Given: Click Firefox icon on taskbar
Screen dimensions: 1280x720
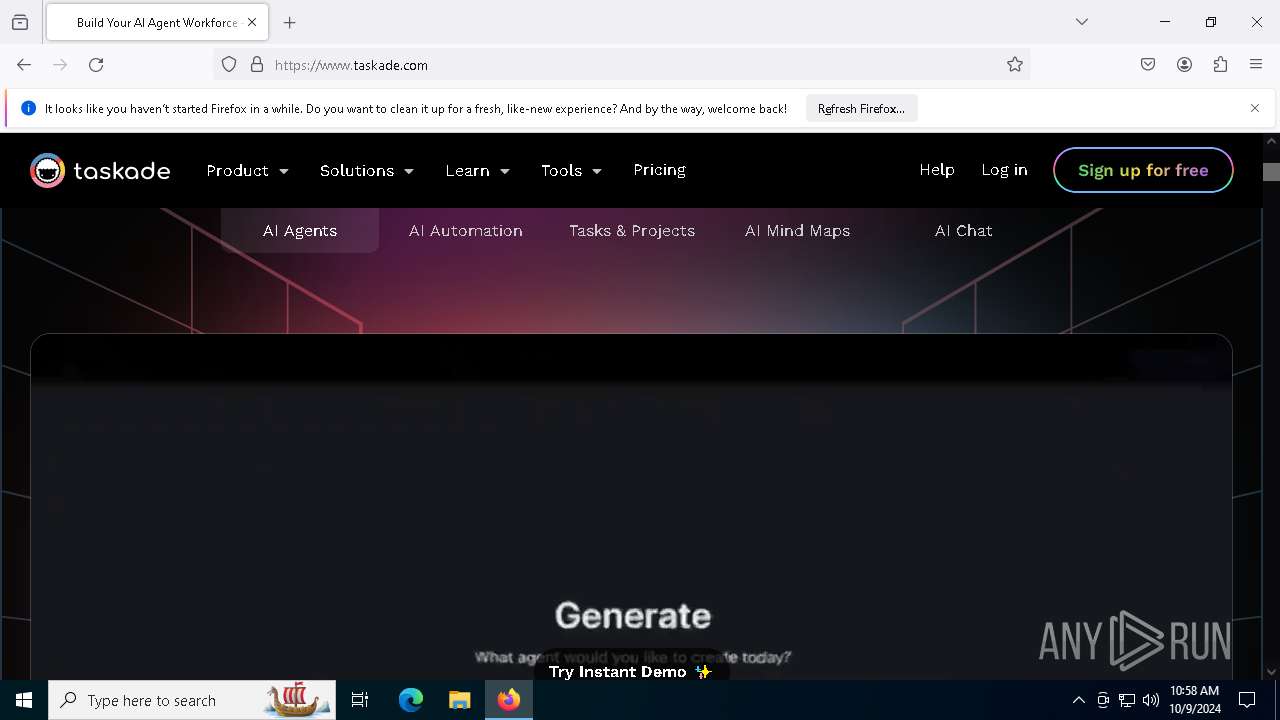Looking at the screenshot, I should click(x=509, y=700).
